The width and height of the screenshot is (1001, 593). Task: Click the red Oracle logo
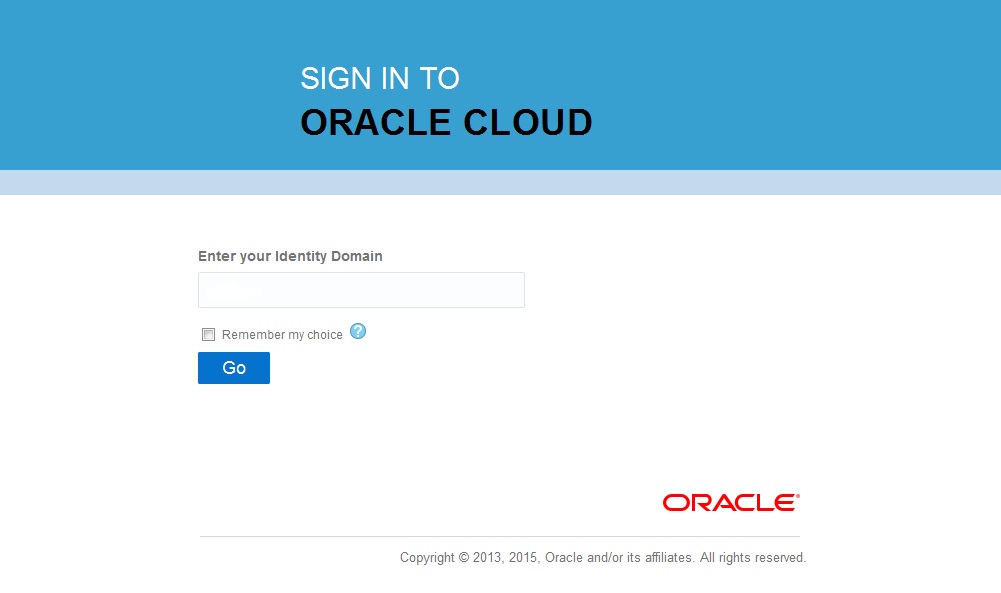point(731,502)
